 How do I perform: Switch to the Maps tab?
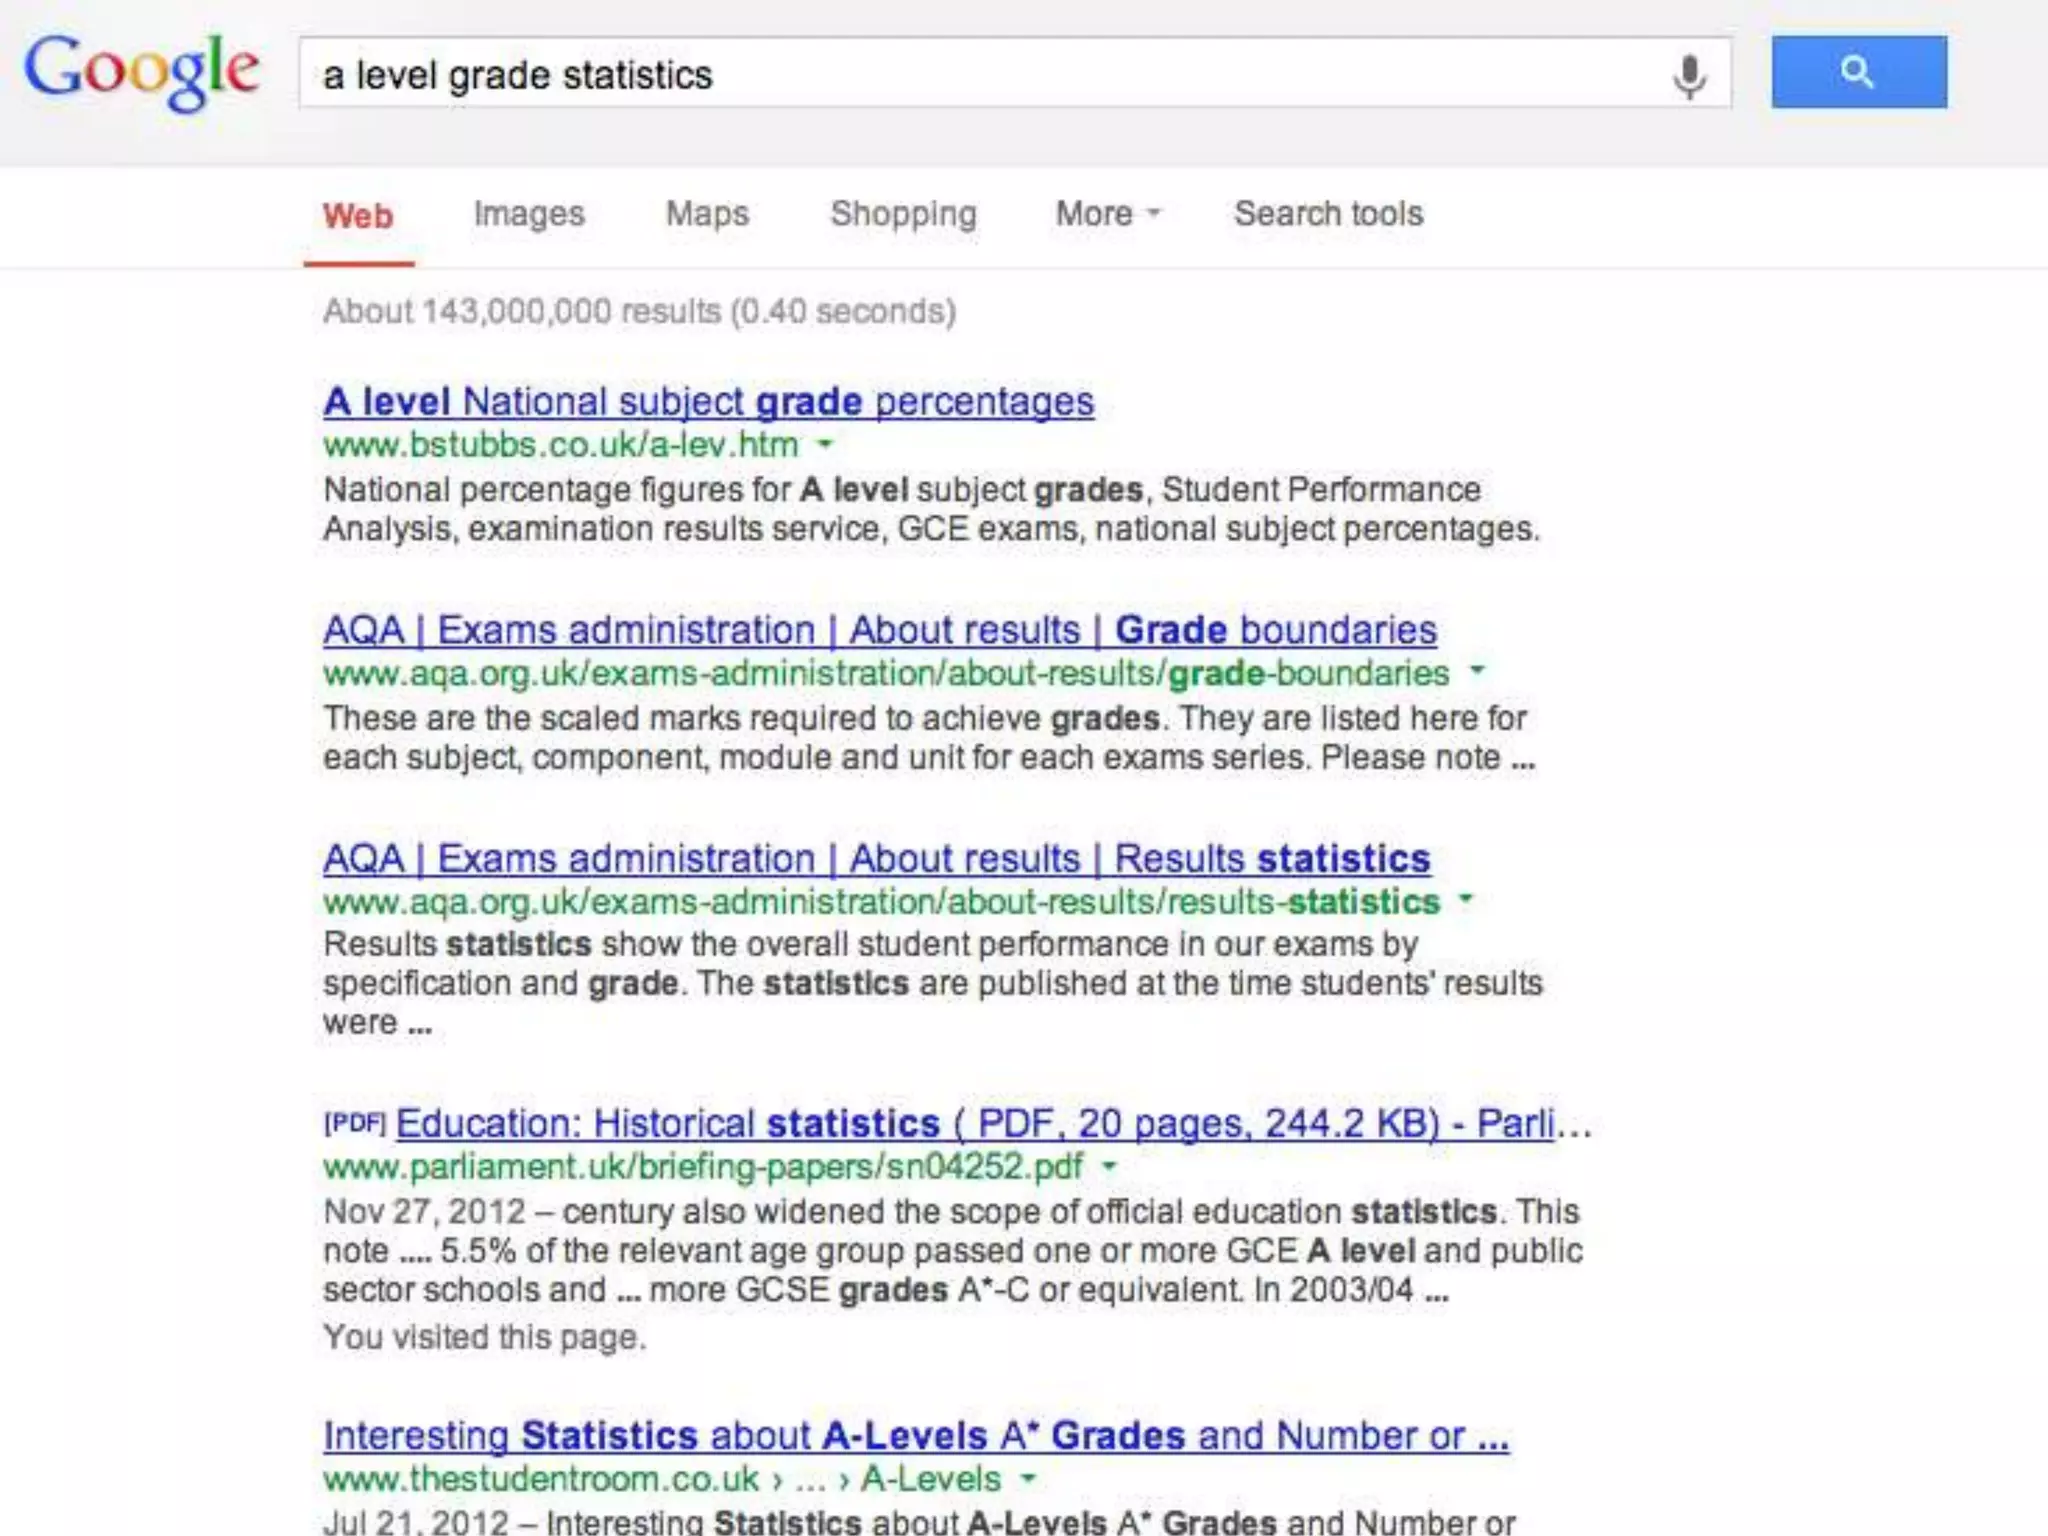click(707, 214)
